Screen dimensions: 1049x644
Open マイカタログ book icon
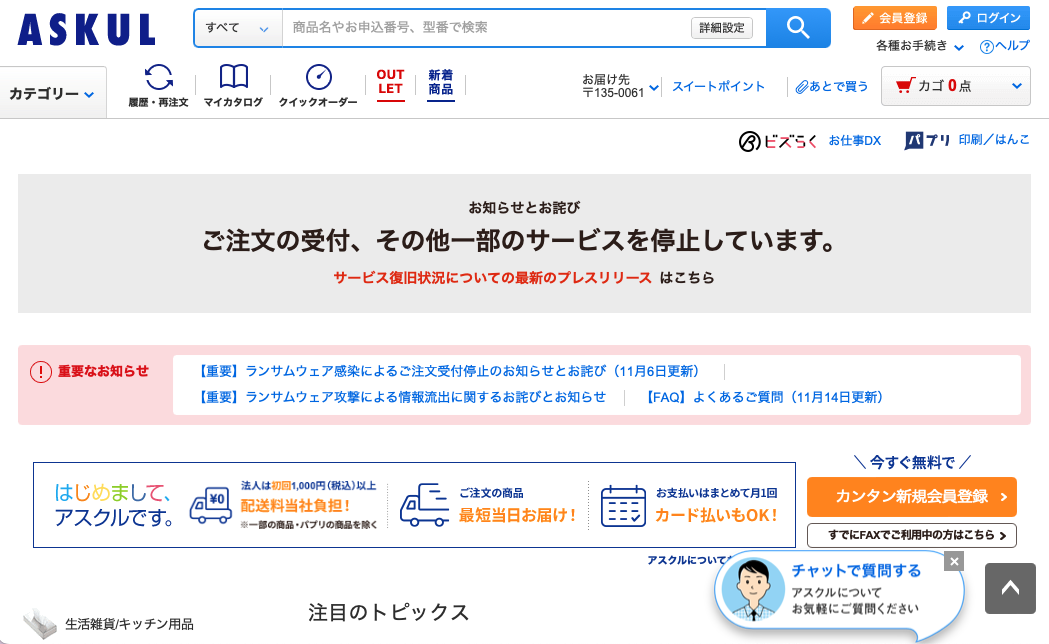pyautogui.click(x=233, y=86)
